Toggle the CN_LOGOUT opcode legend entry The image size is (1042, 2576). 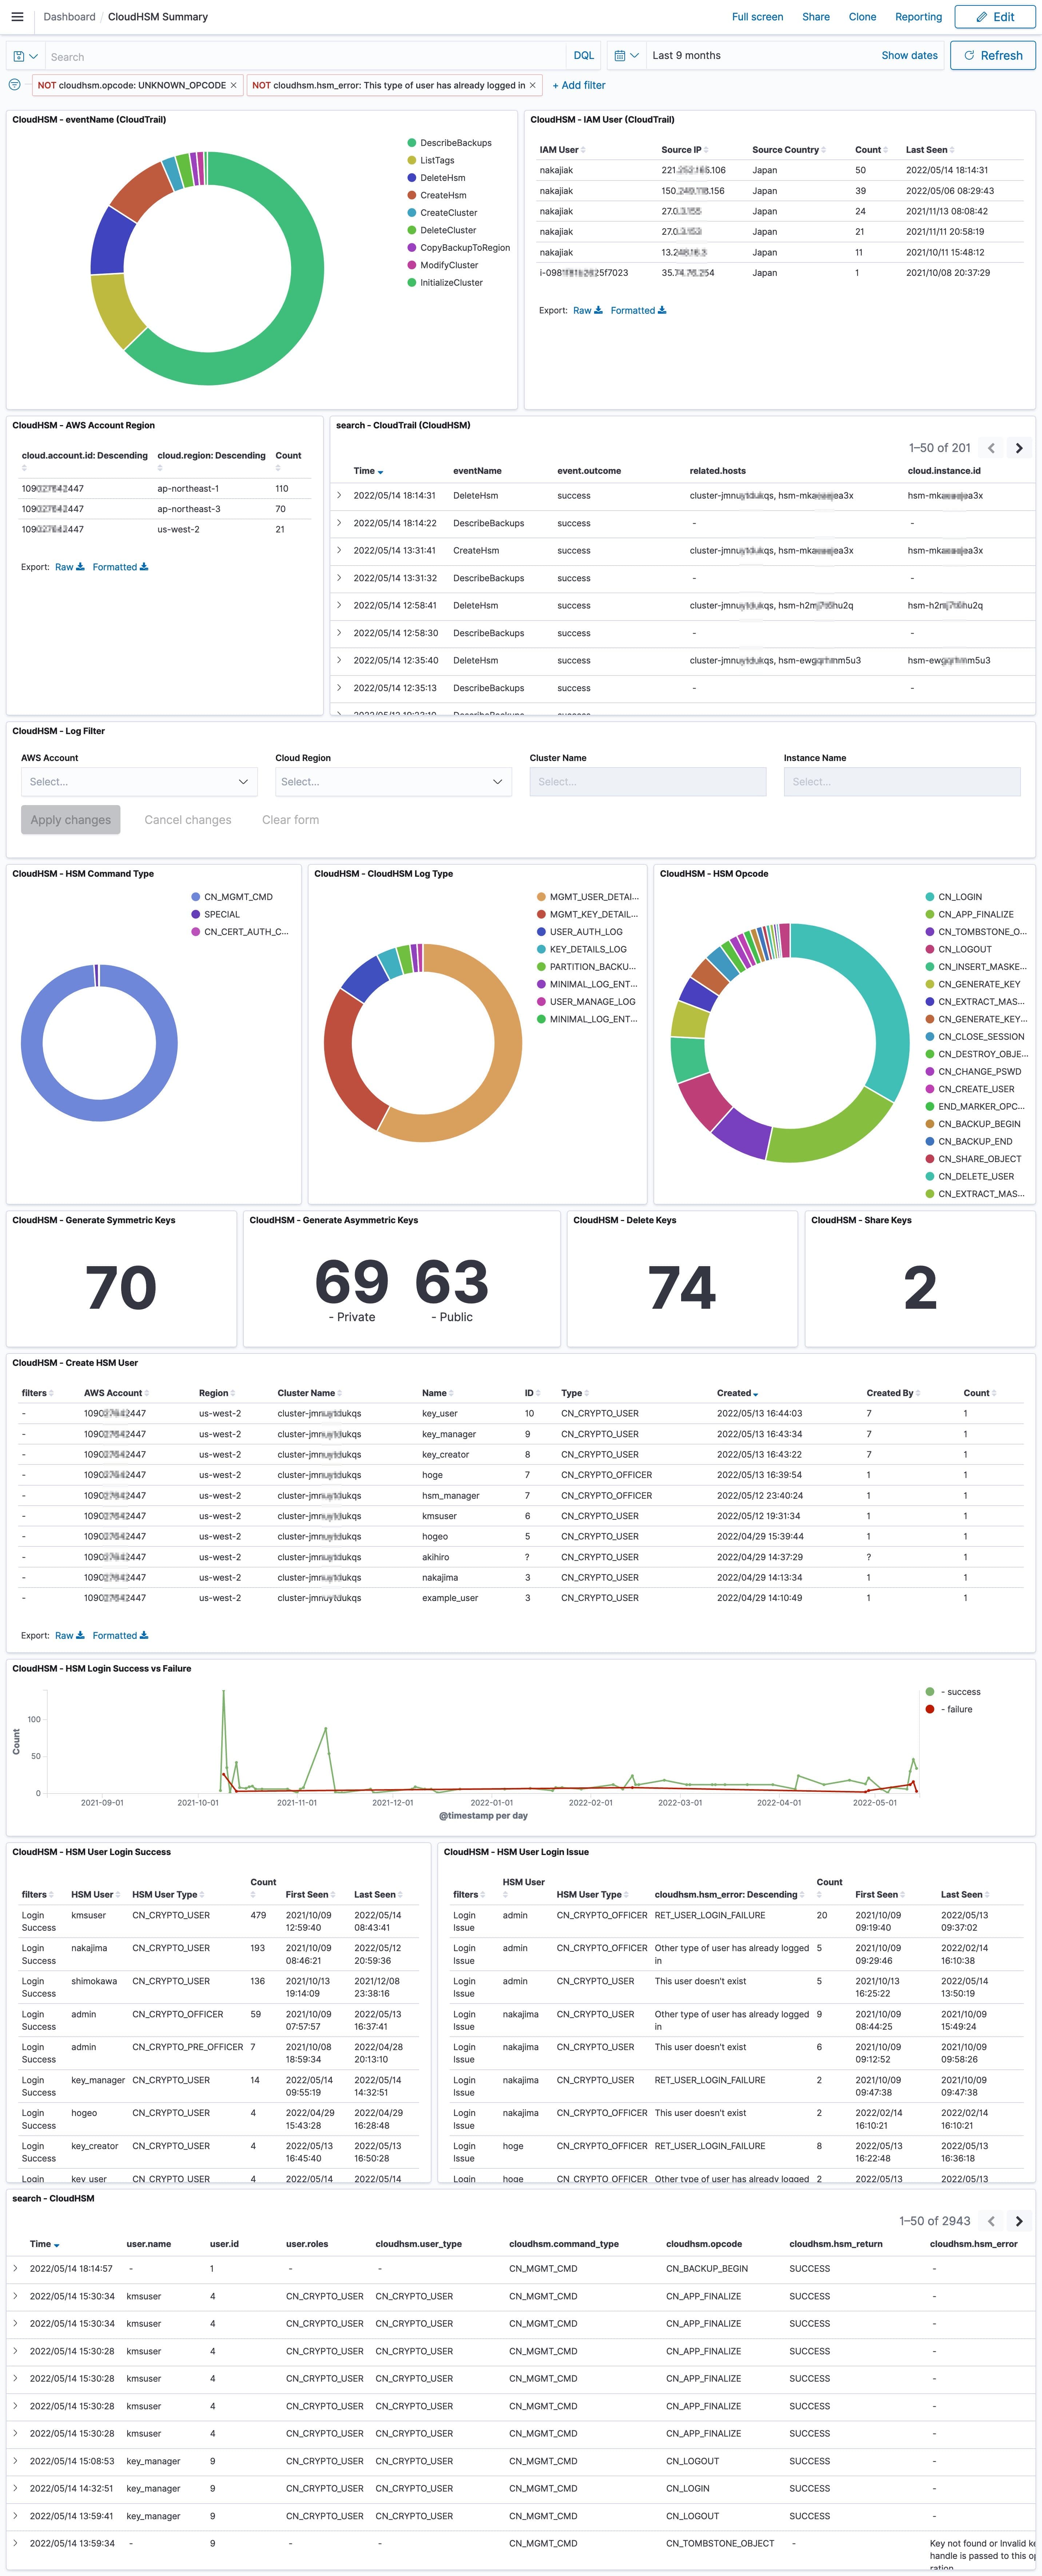(959, 949)
